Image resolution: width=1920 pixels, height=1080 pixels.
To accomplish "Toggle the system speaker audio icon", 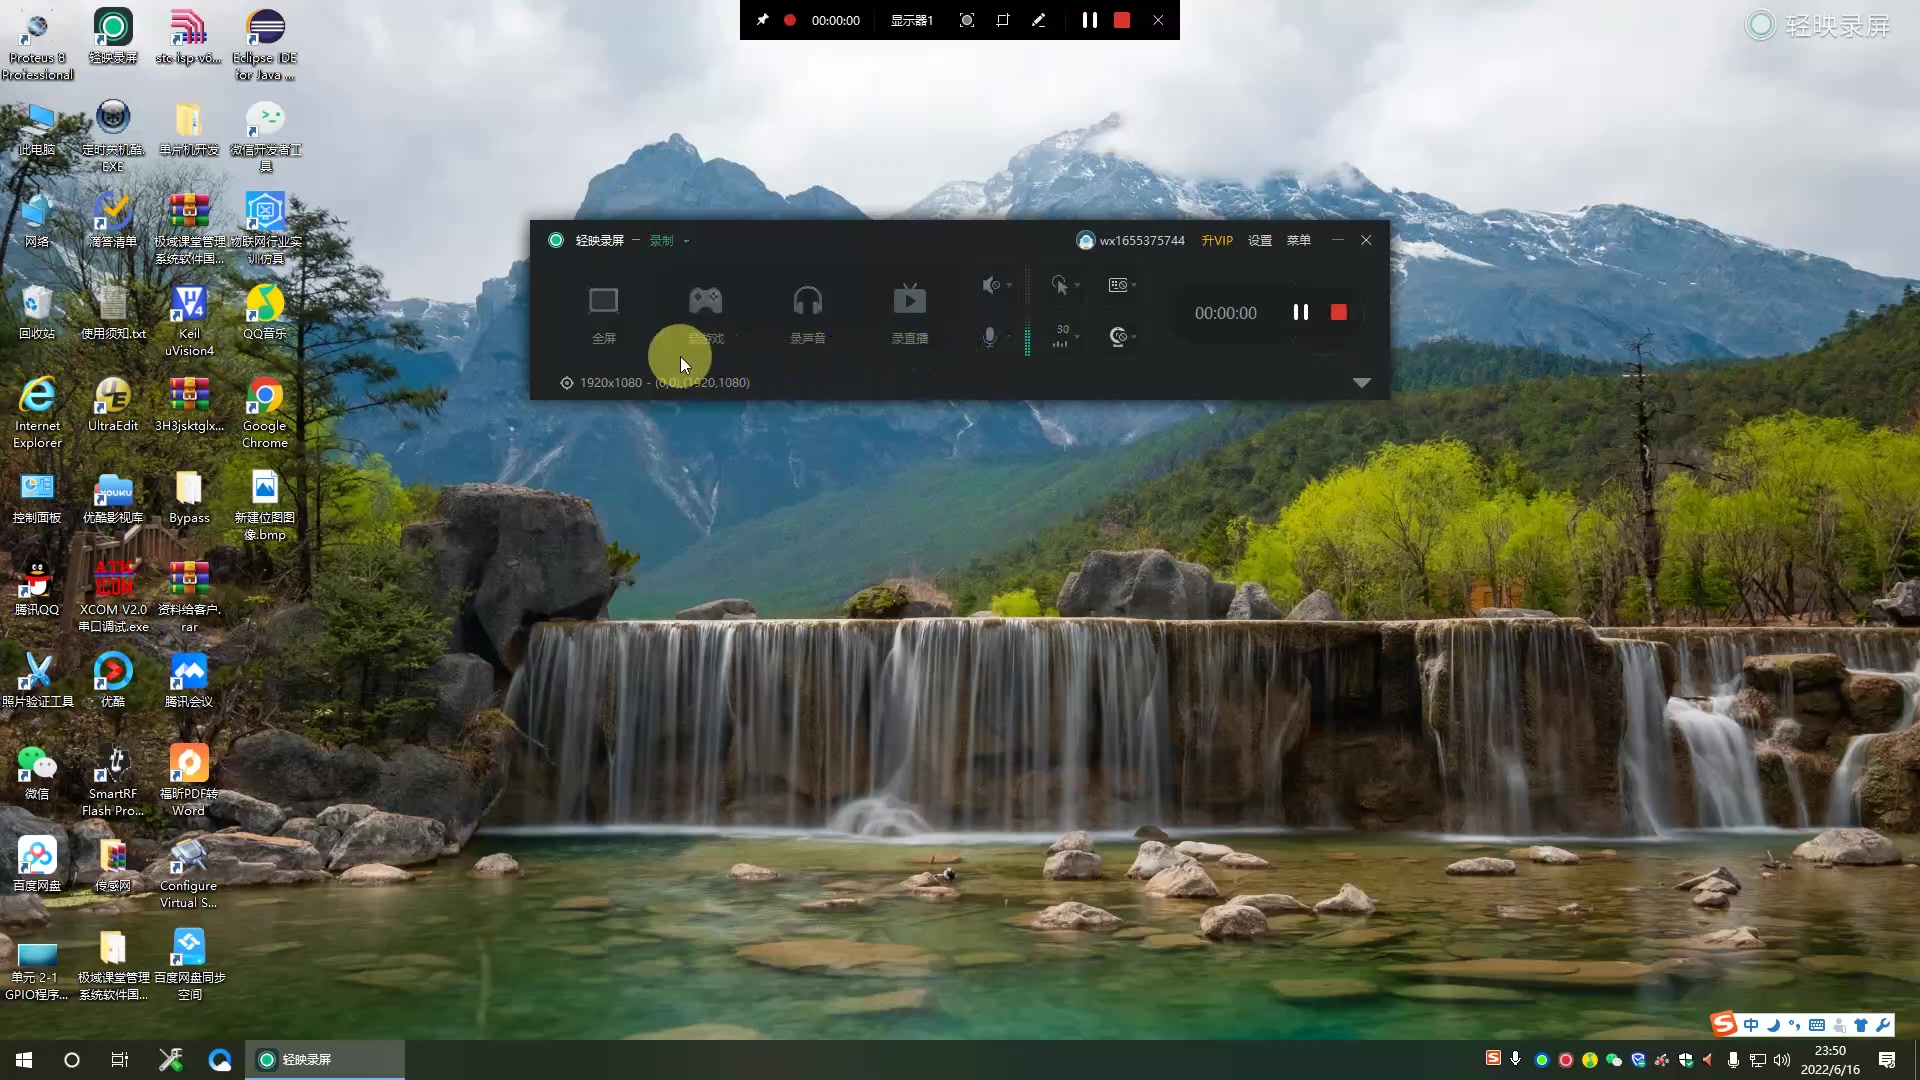I will (991, 285).
